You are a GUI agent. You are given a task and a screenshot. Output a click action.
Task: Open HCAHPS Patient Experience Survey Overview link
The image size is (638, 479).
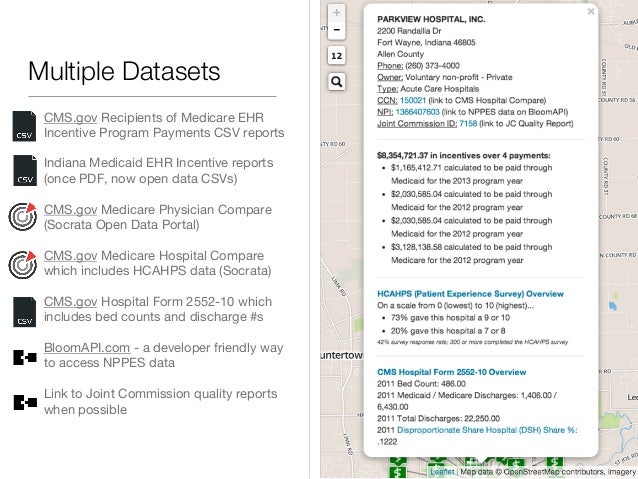coord(470,294)
